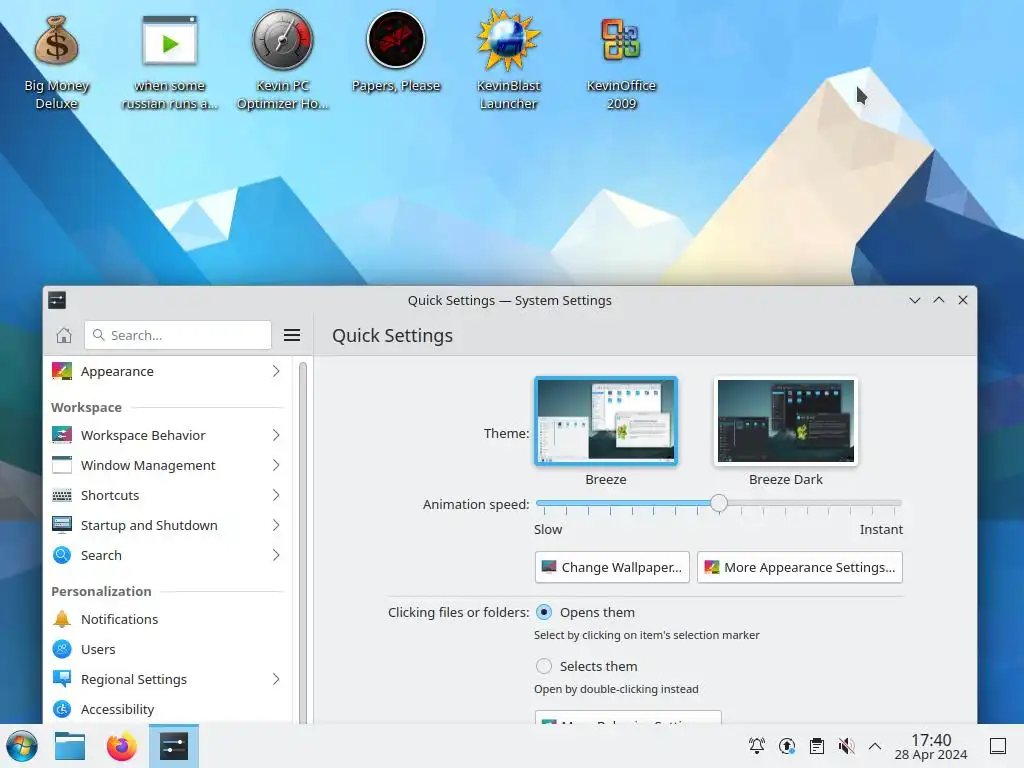The width and height of the screenshot is (1024, 768).
Task: Open the Notifications settings entry
Action: coord(168,619)
